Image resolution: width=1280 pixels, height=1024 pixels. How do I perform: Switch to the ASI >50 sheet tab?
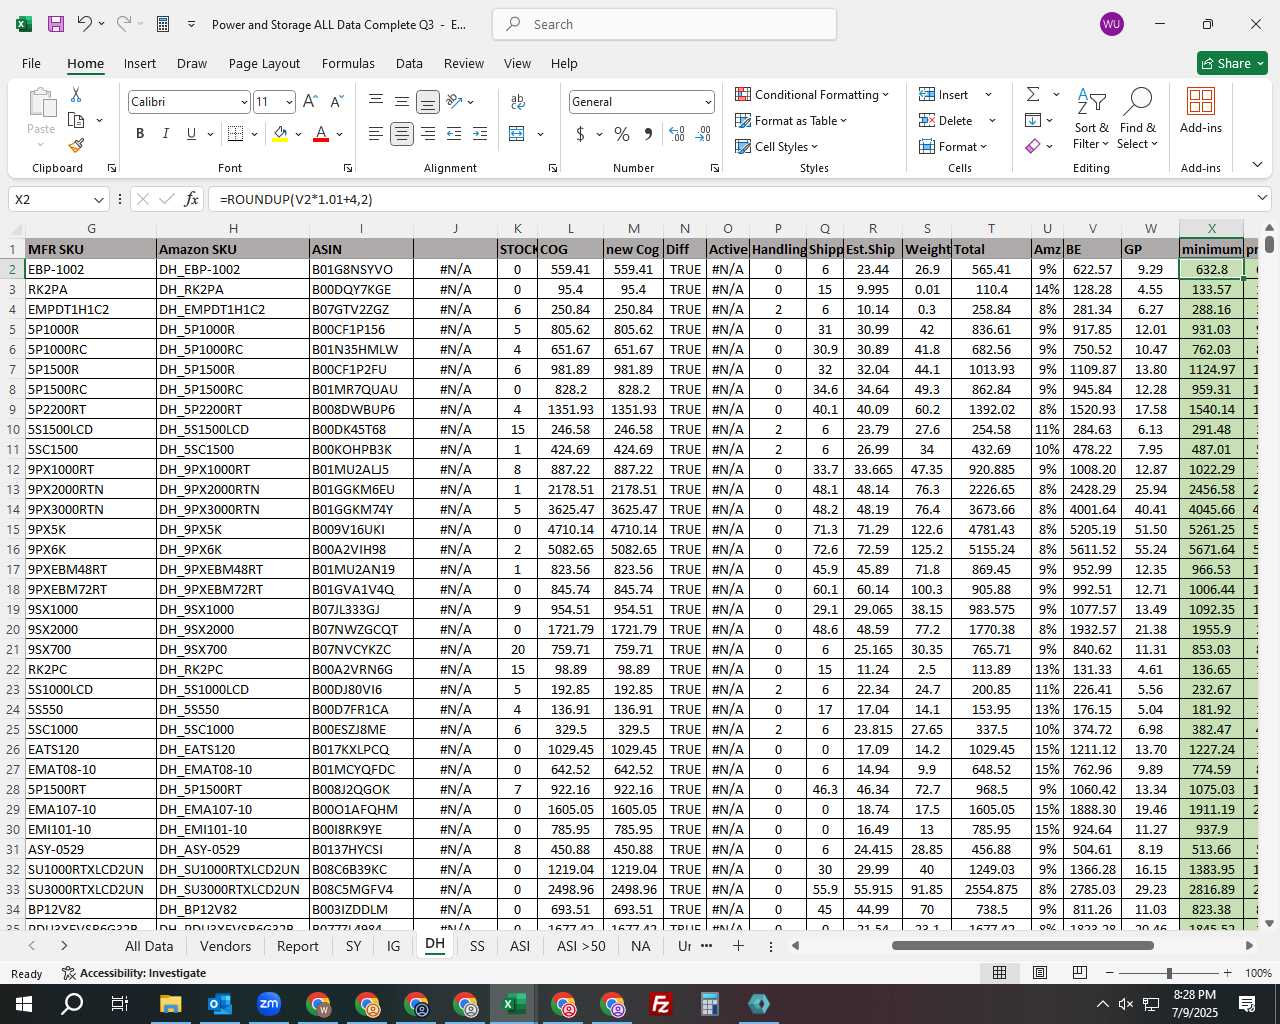[581, 946]
